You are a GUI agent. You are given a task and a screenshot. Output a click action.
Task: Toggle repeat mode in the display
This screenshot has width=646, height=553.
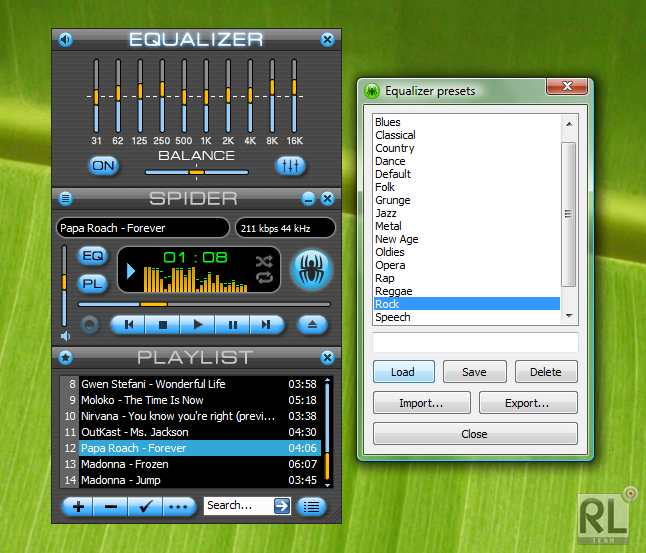(264, 279)
